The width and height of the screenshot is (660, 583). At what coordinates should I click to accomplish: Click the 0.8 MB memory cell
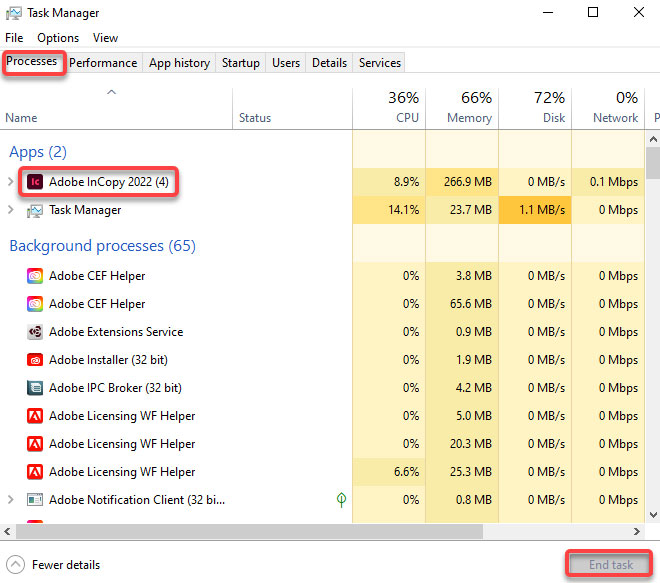(462, 500)
